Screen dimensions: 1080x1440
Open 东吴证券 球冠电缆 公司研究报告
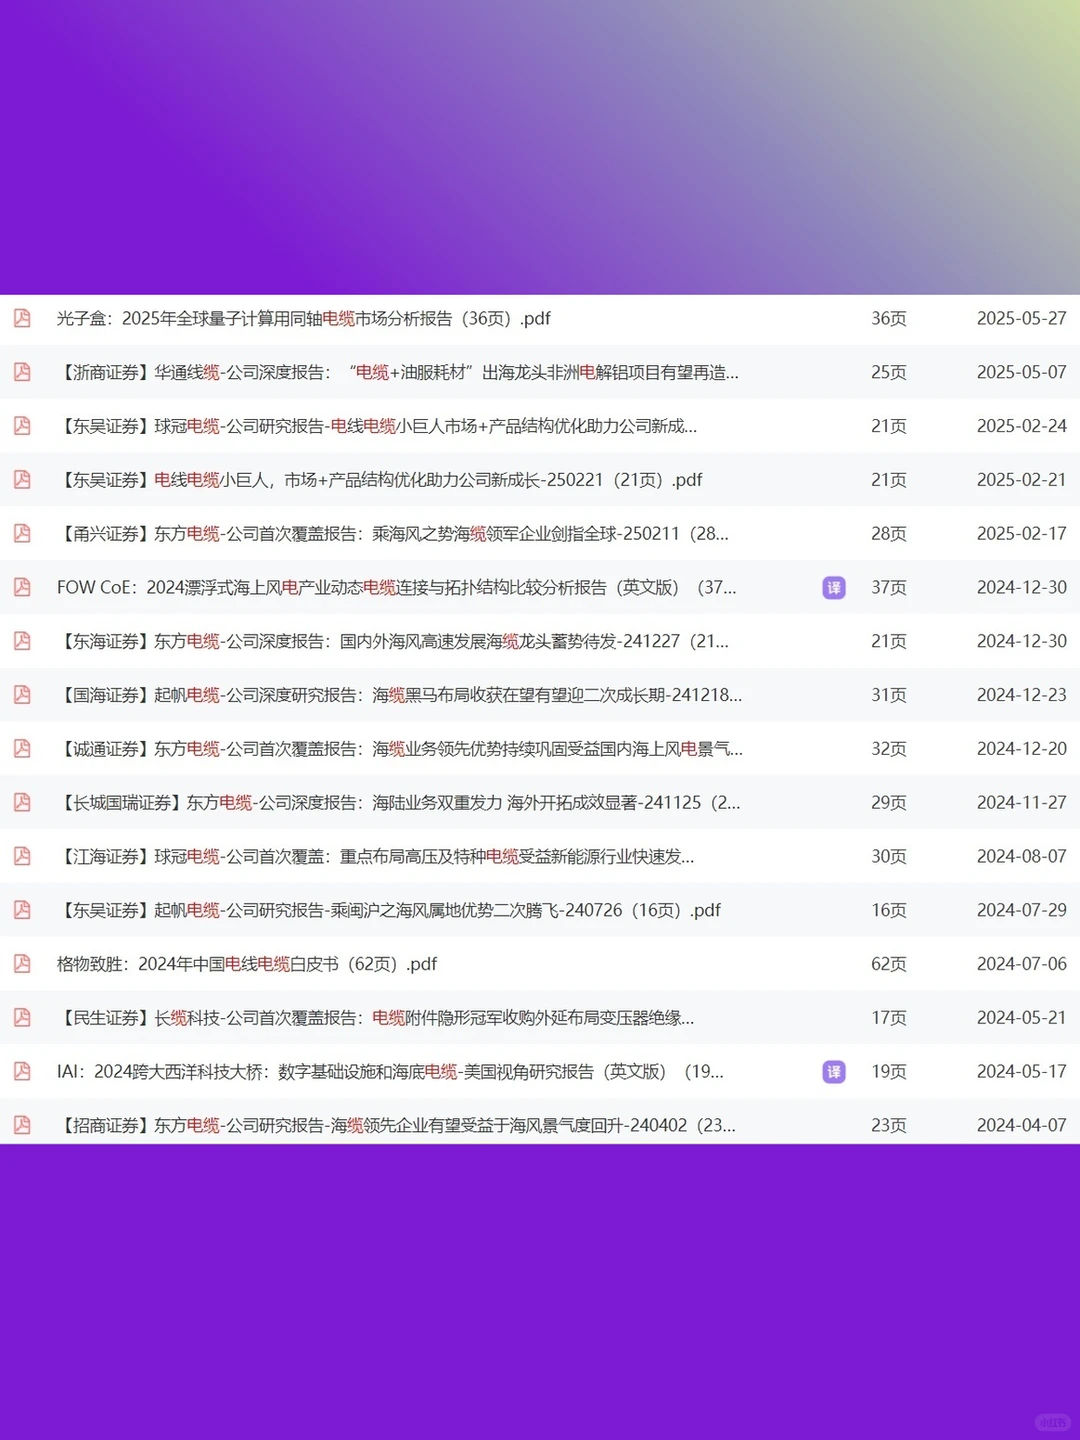[x=377, y=426]
